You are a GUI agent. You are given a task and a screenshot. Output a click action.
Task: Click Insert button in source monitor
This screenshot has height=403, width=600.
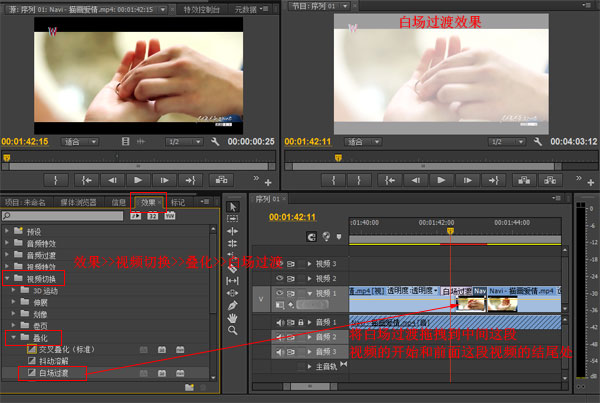point(221,180)
